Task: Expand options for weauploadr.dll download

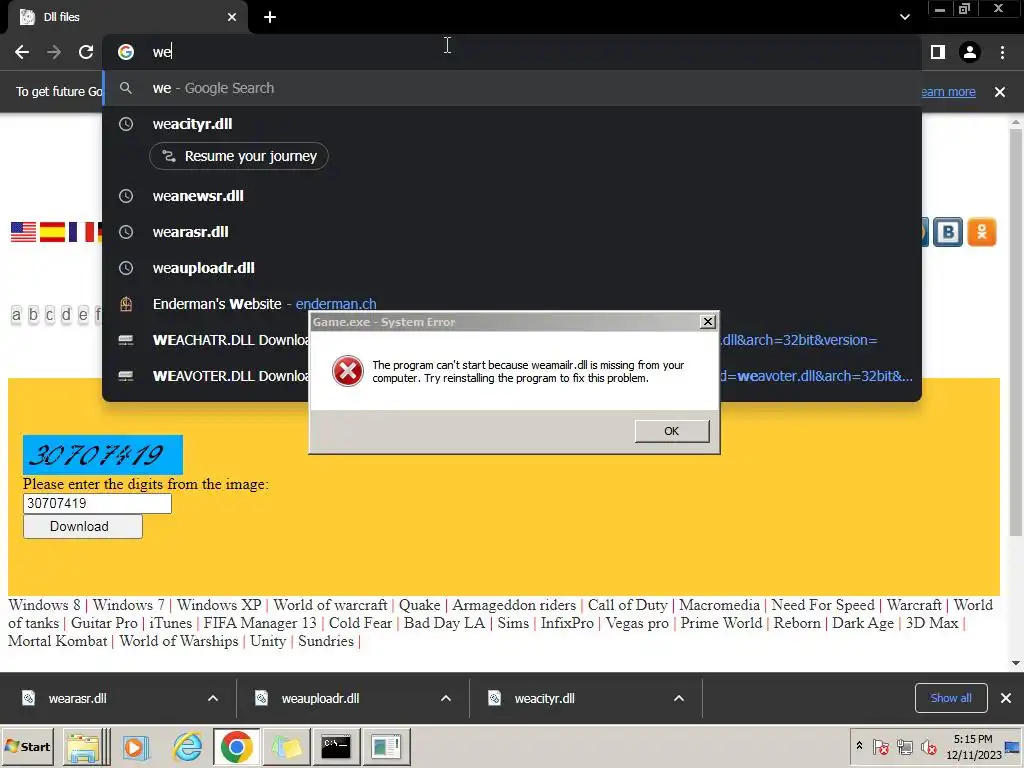Action: tap(446, 698)
